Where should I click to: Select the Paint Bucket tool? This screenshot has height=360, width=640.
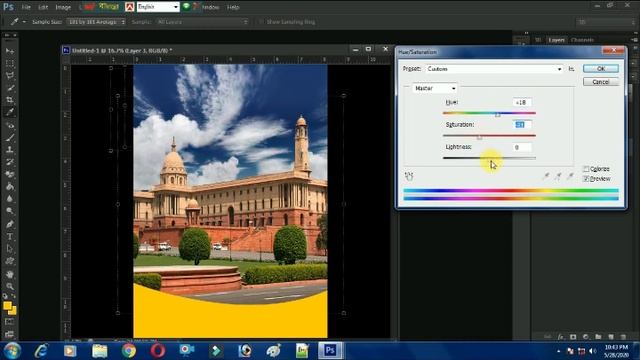(x=10, y=187)
